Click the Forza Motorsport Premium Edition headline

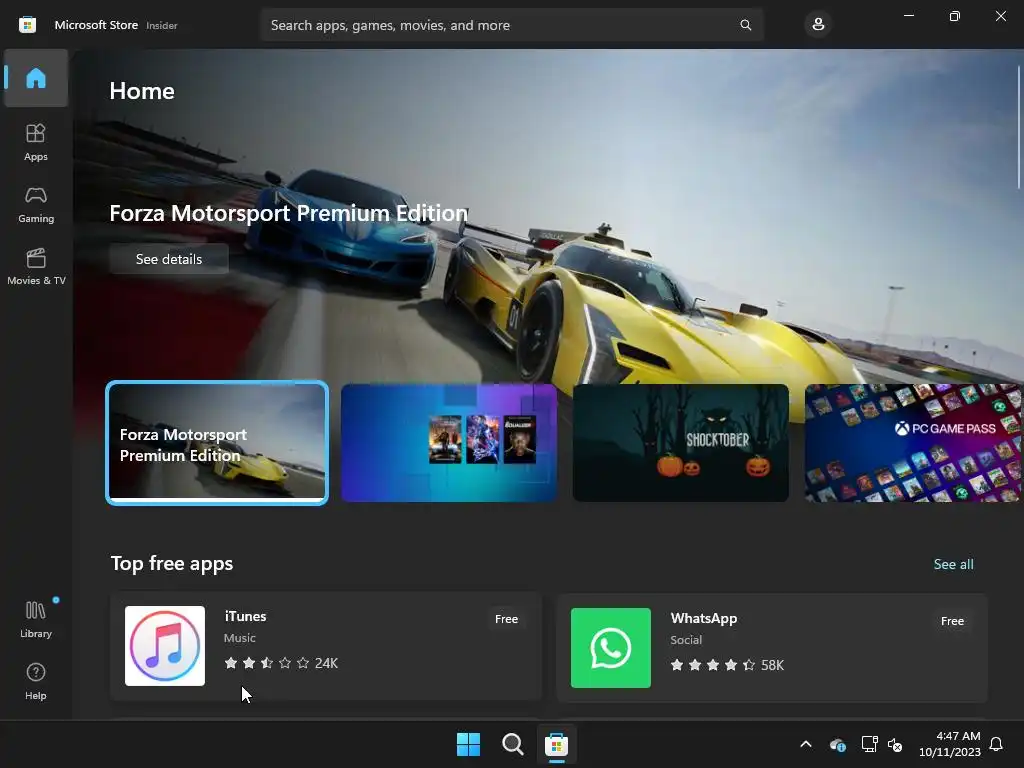click(289, 213)
